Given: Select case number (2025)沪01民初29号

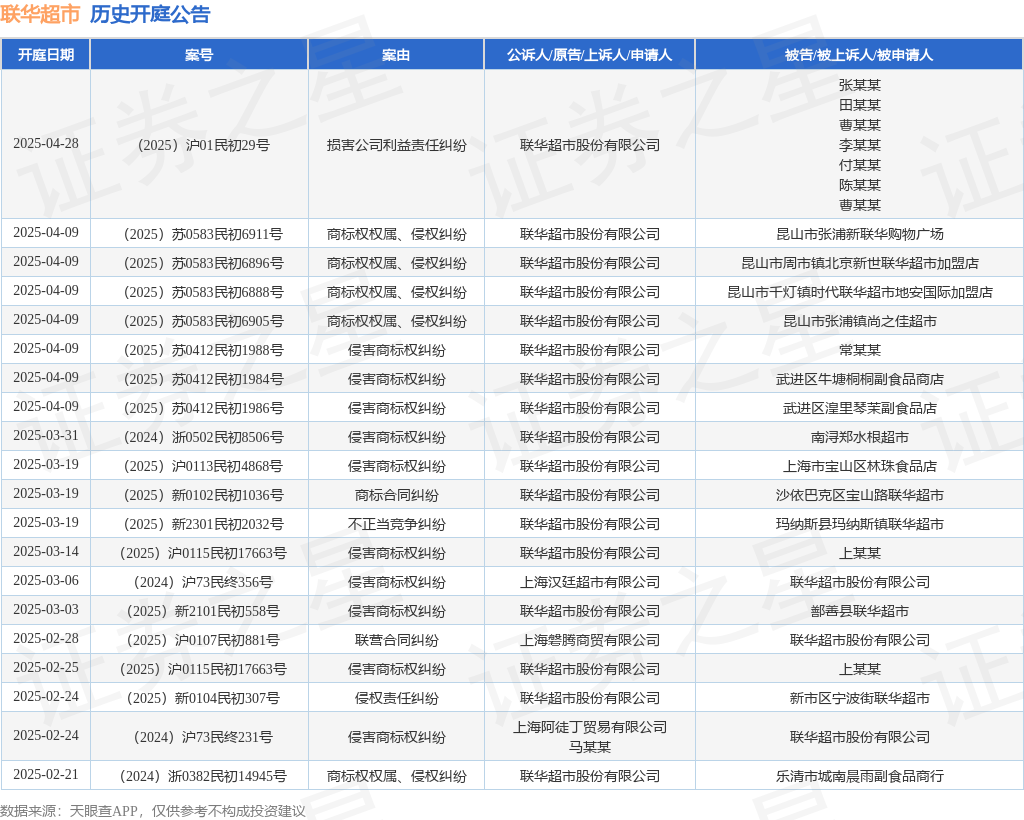Looking at the screenshot, I should [x=204, y=145].
